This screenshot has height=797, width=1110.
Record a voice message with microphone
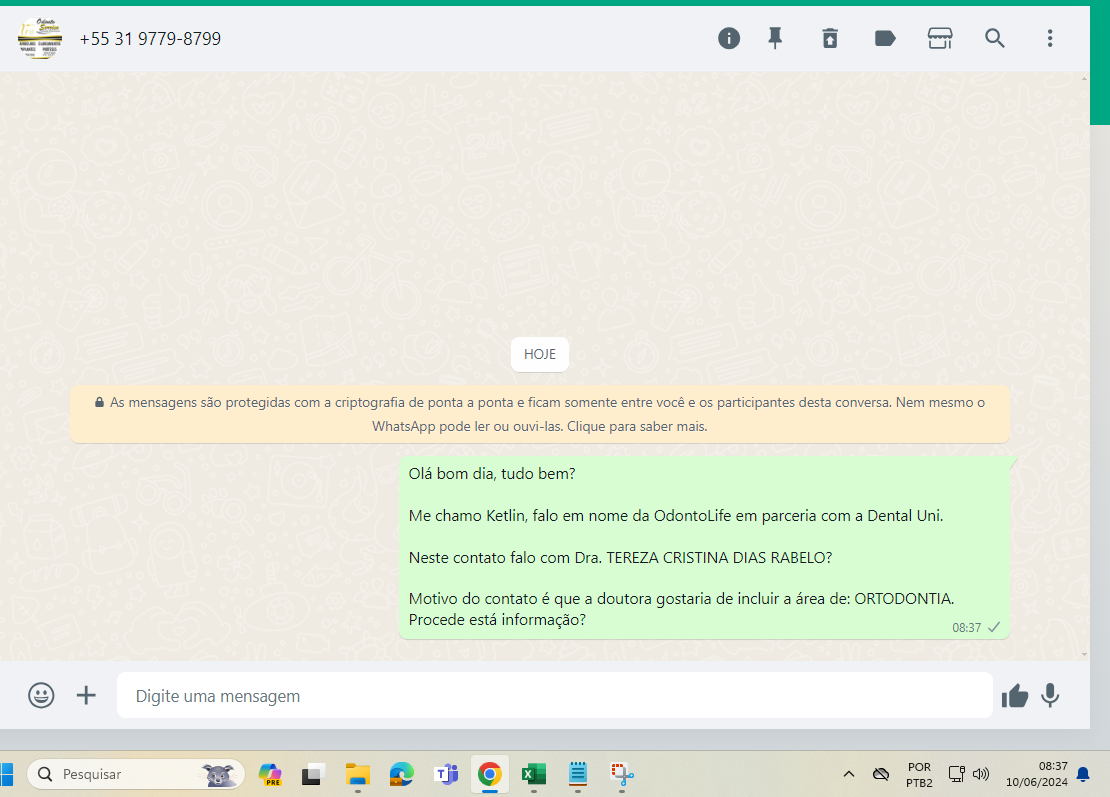(1051, 695)
